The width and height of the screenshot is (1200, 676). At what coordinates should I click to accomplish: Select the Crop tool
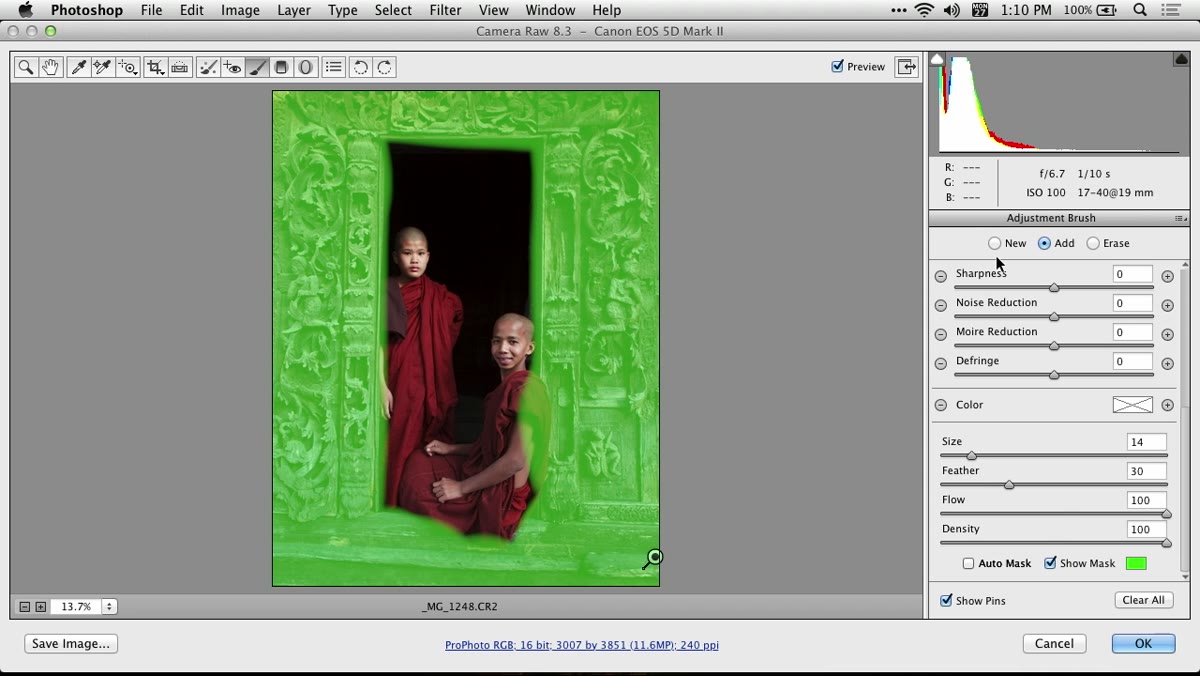click(x=155, y=67)
